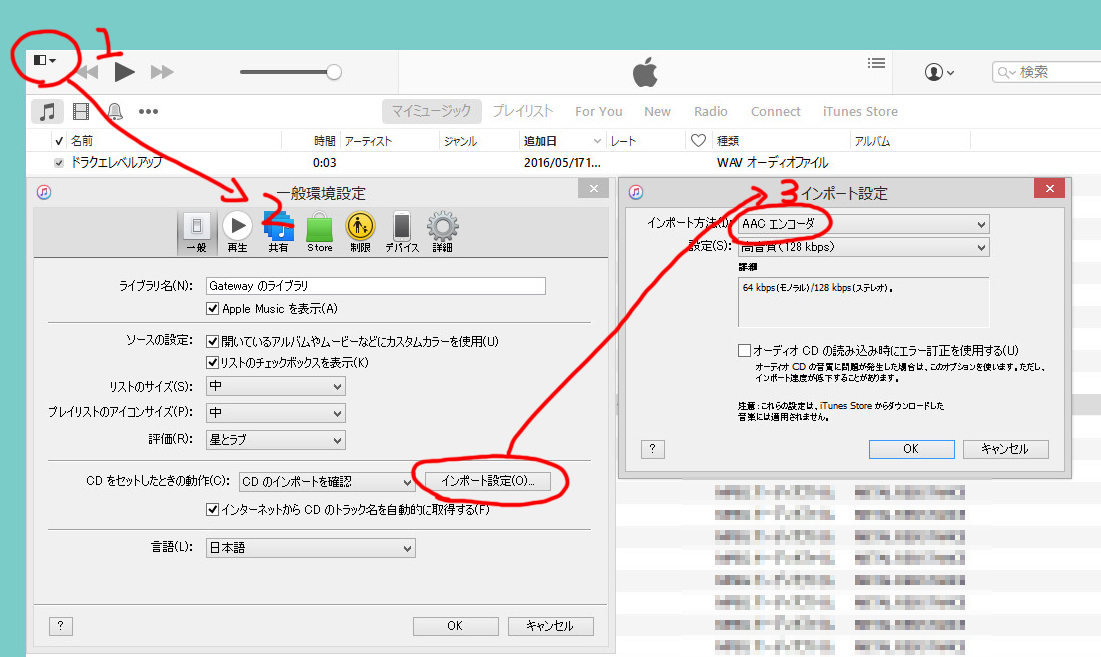Open the プレイリストのアイコンサイズ dropdown
The height and width of the screenshot is (657, 1101).
click(x=275, y=413)
